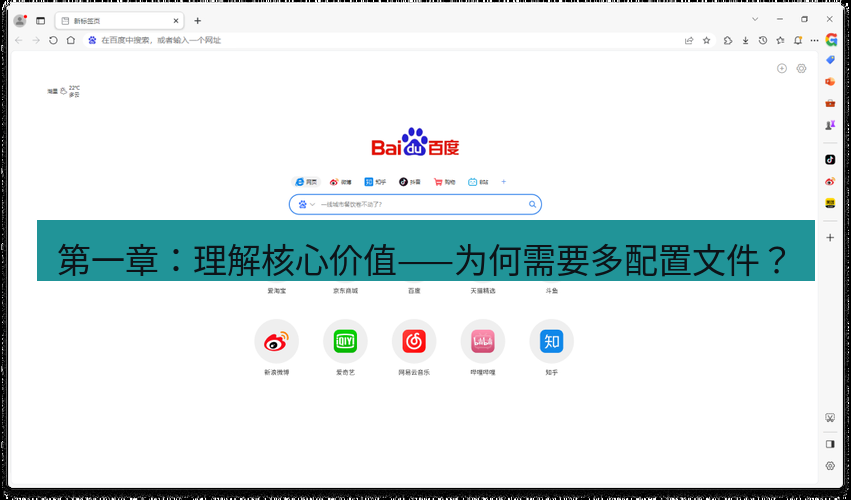The height and width of the screenshot is (500, 851).
Task: Open the yellow Meituan sidebar icon
Action: tap(830, 203)
